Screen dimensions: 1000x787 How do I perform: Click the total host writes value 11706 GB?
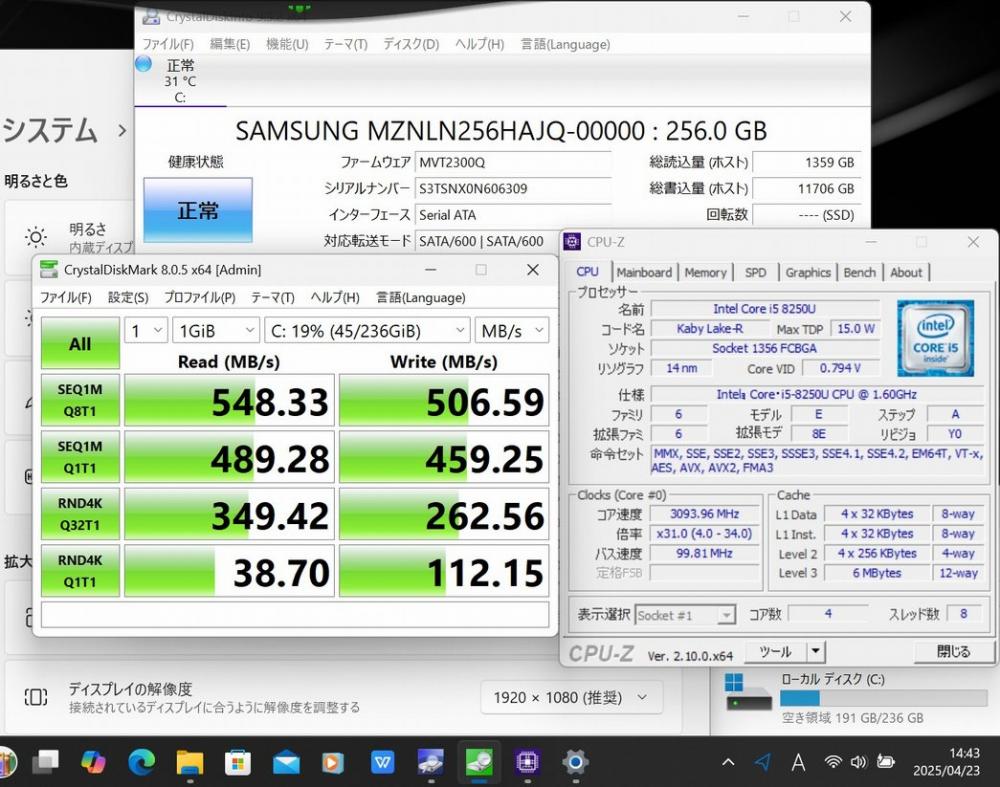(x=805, y=189)
